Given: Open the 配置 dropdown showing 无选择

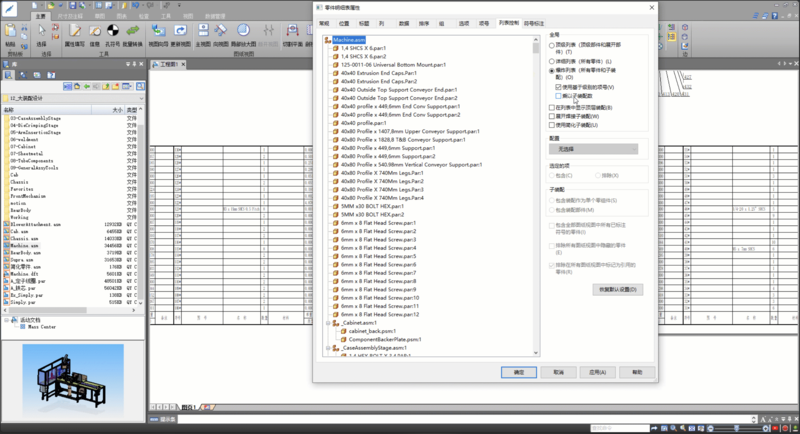Looking at the screenshot, I should click(x=593, y=149).
